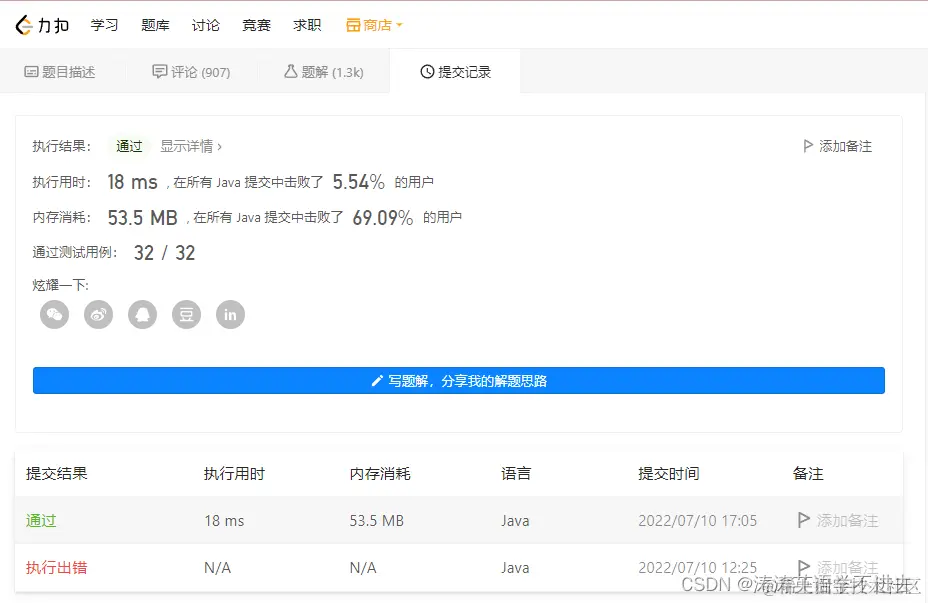Click the LeetCode logo
928x603 pixels.
tap(41, 25)
